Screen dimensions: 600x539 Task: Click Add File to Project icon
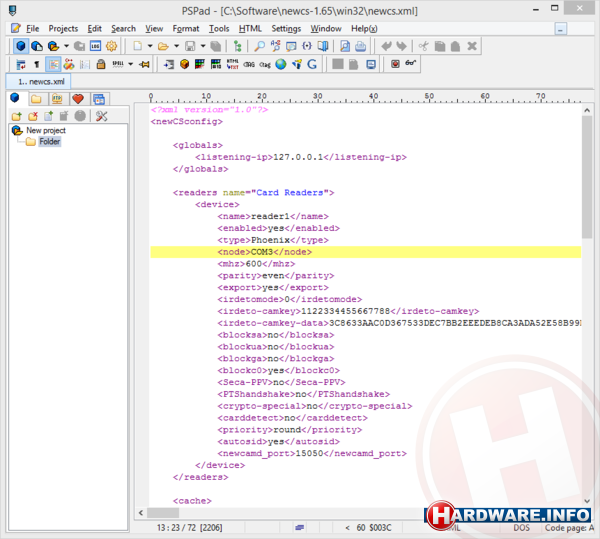49,116
